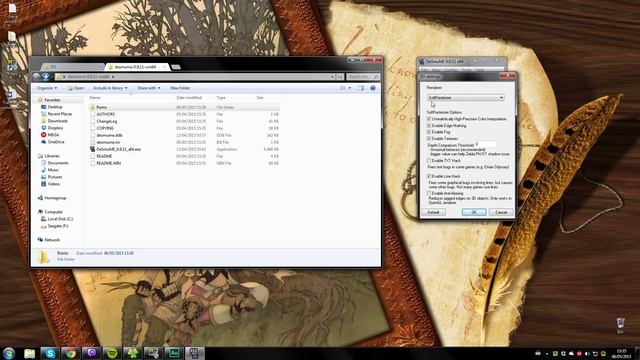
Task: Sort by the Name column header
Action: point(95,98)
